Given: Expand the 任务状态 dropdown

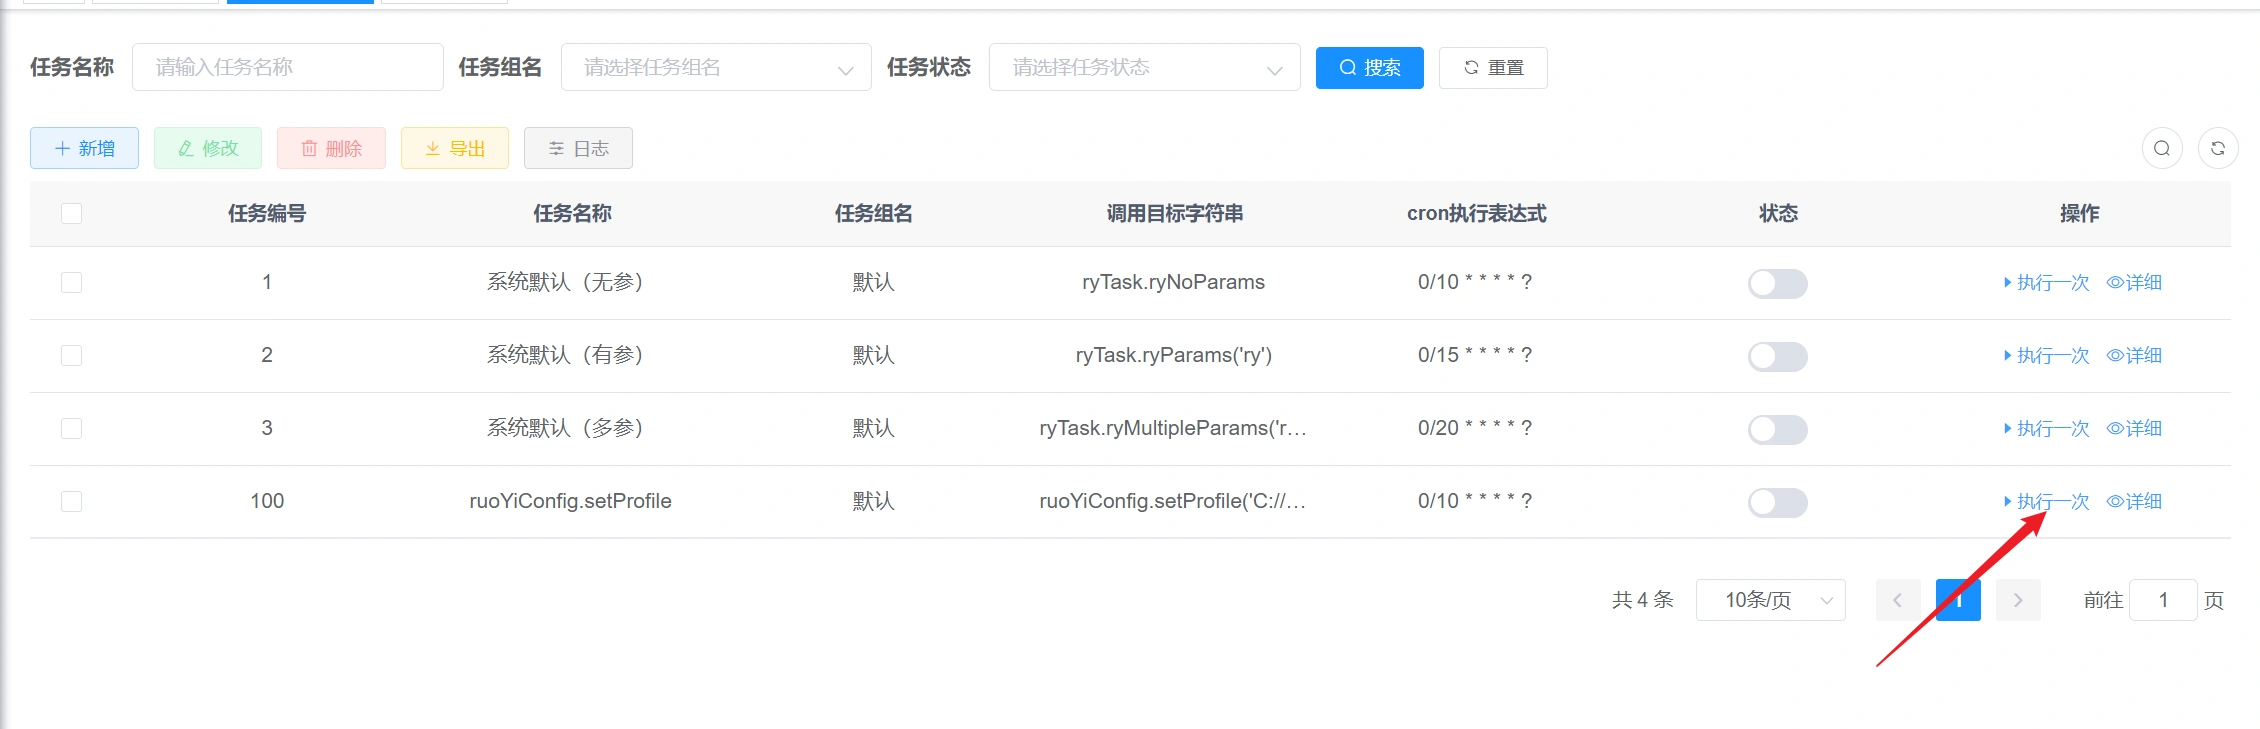Looking at the screenshot, I should click(1144, 68).
